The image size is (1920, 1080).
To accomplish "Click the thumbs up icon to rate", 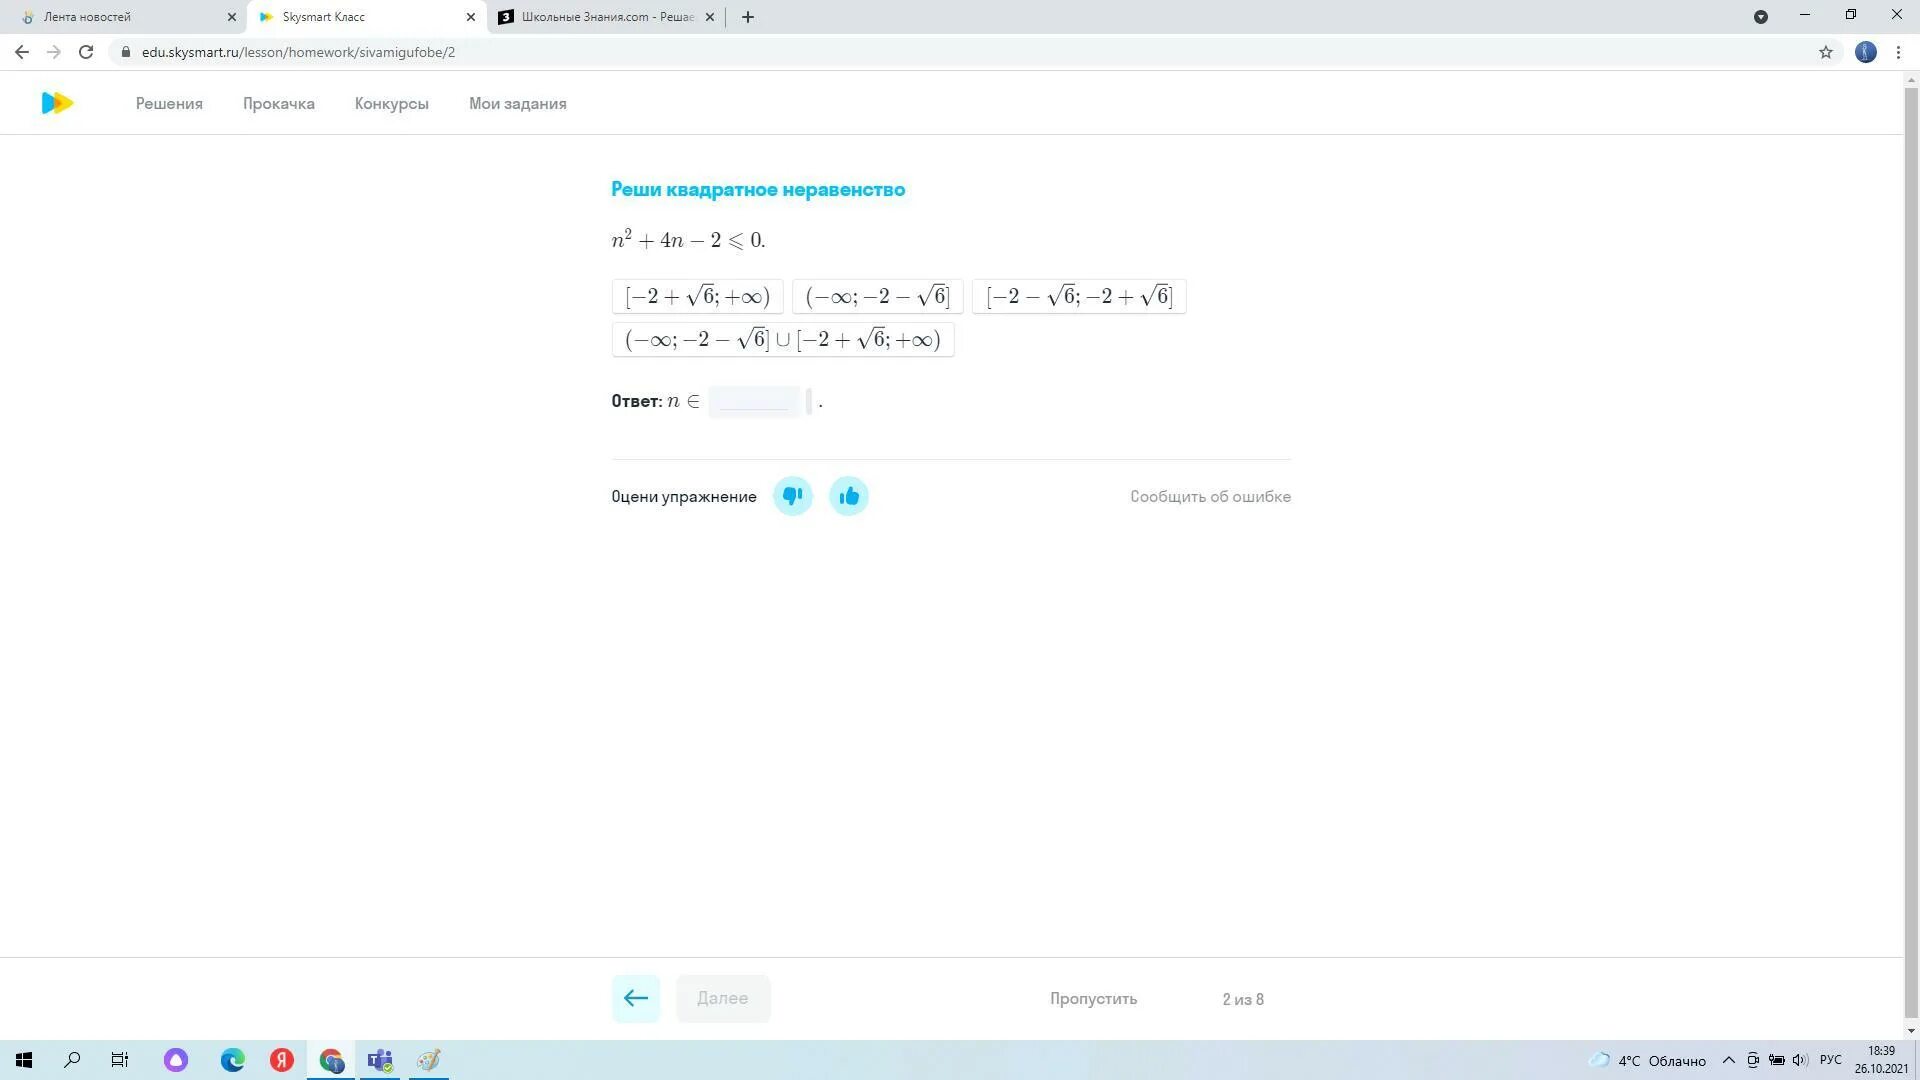I will (x=848, y=495).
